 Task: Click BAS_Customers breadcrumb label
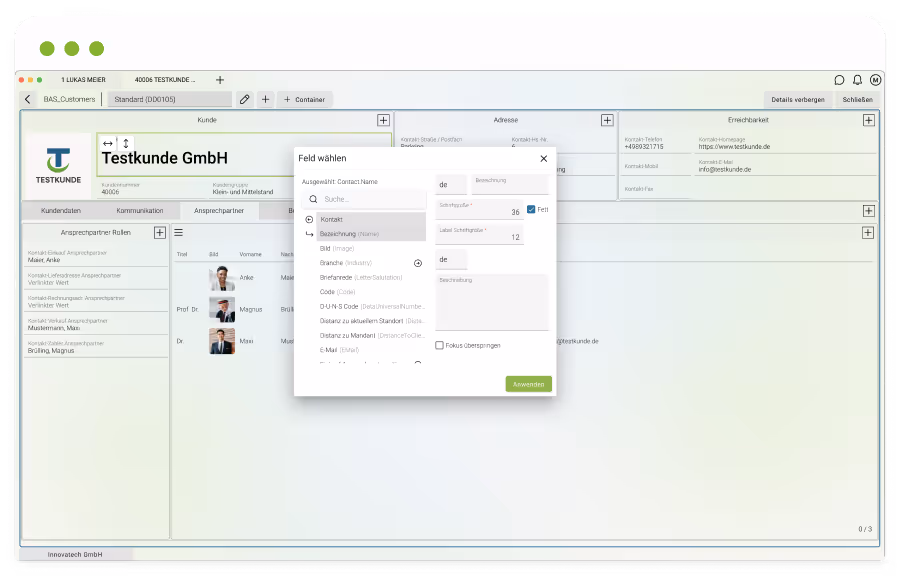pyautogui.click(x=69, y=99)
